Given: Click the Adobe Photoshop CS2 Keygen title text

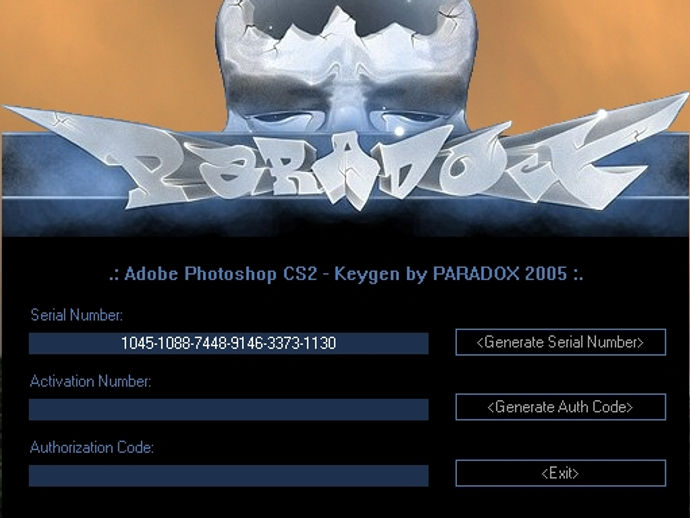Looking at the screenshot, I should [346, 274].
